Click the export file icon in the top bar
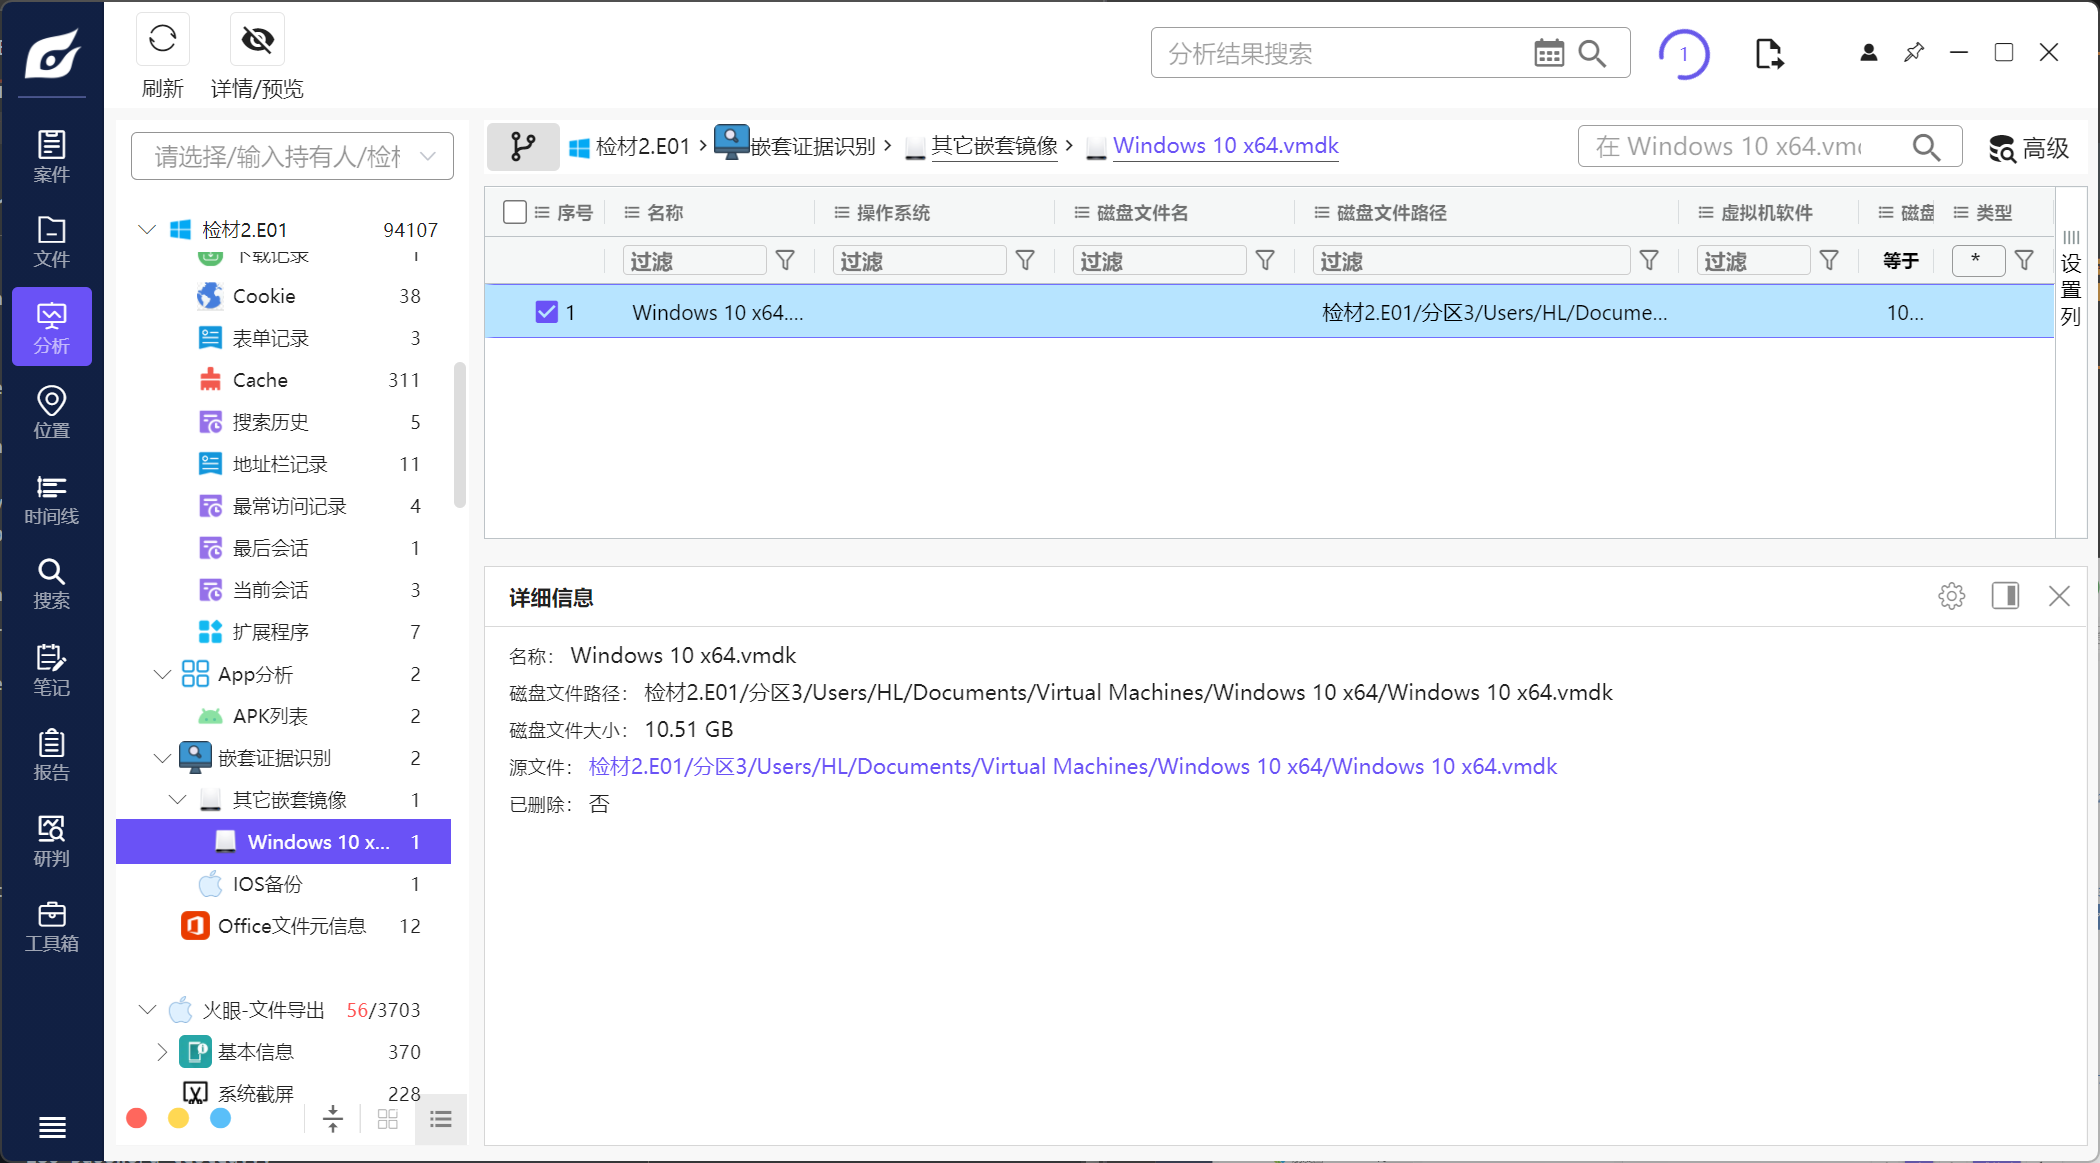 point(1768,54)
